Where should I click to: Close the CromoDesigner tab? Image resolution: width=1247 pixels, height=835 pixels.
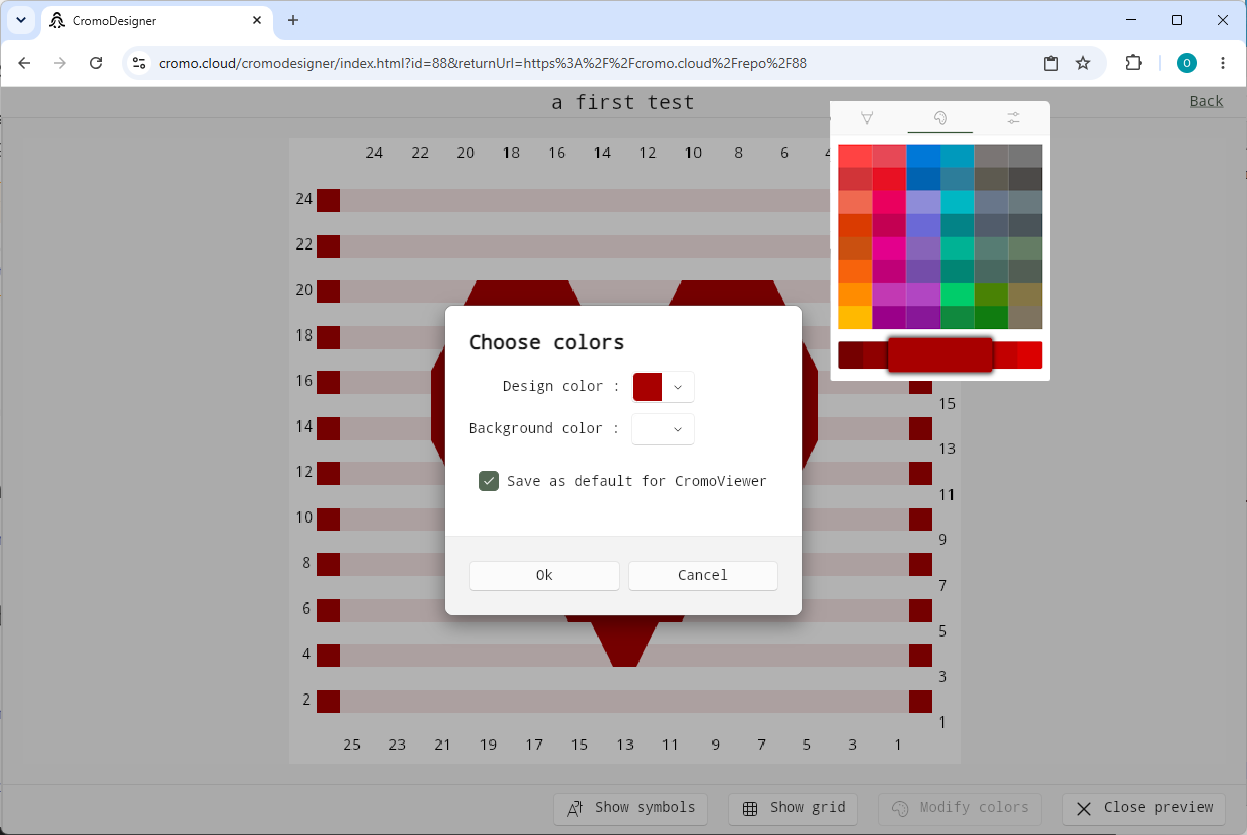point(257,20)
